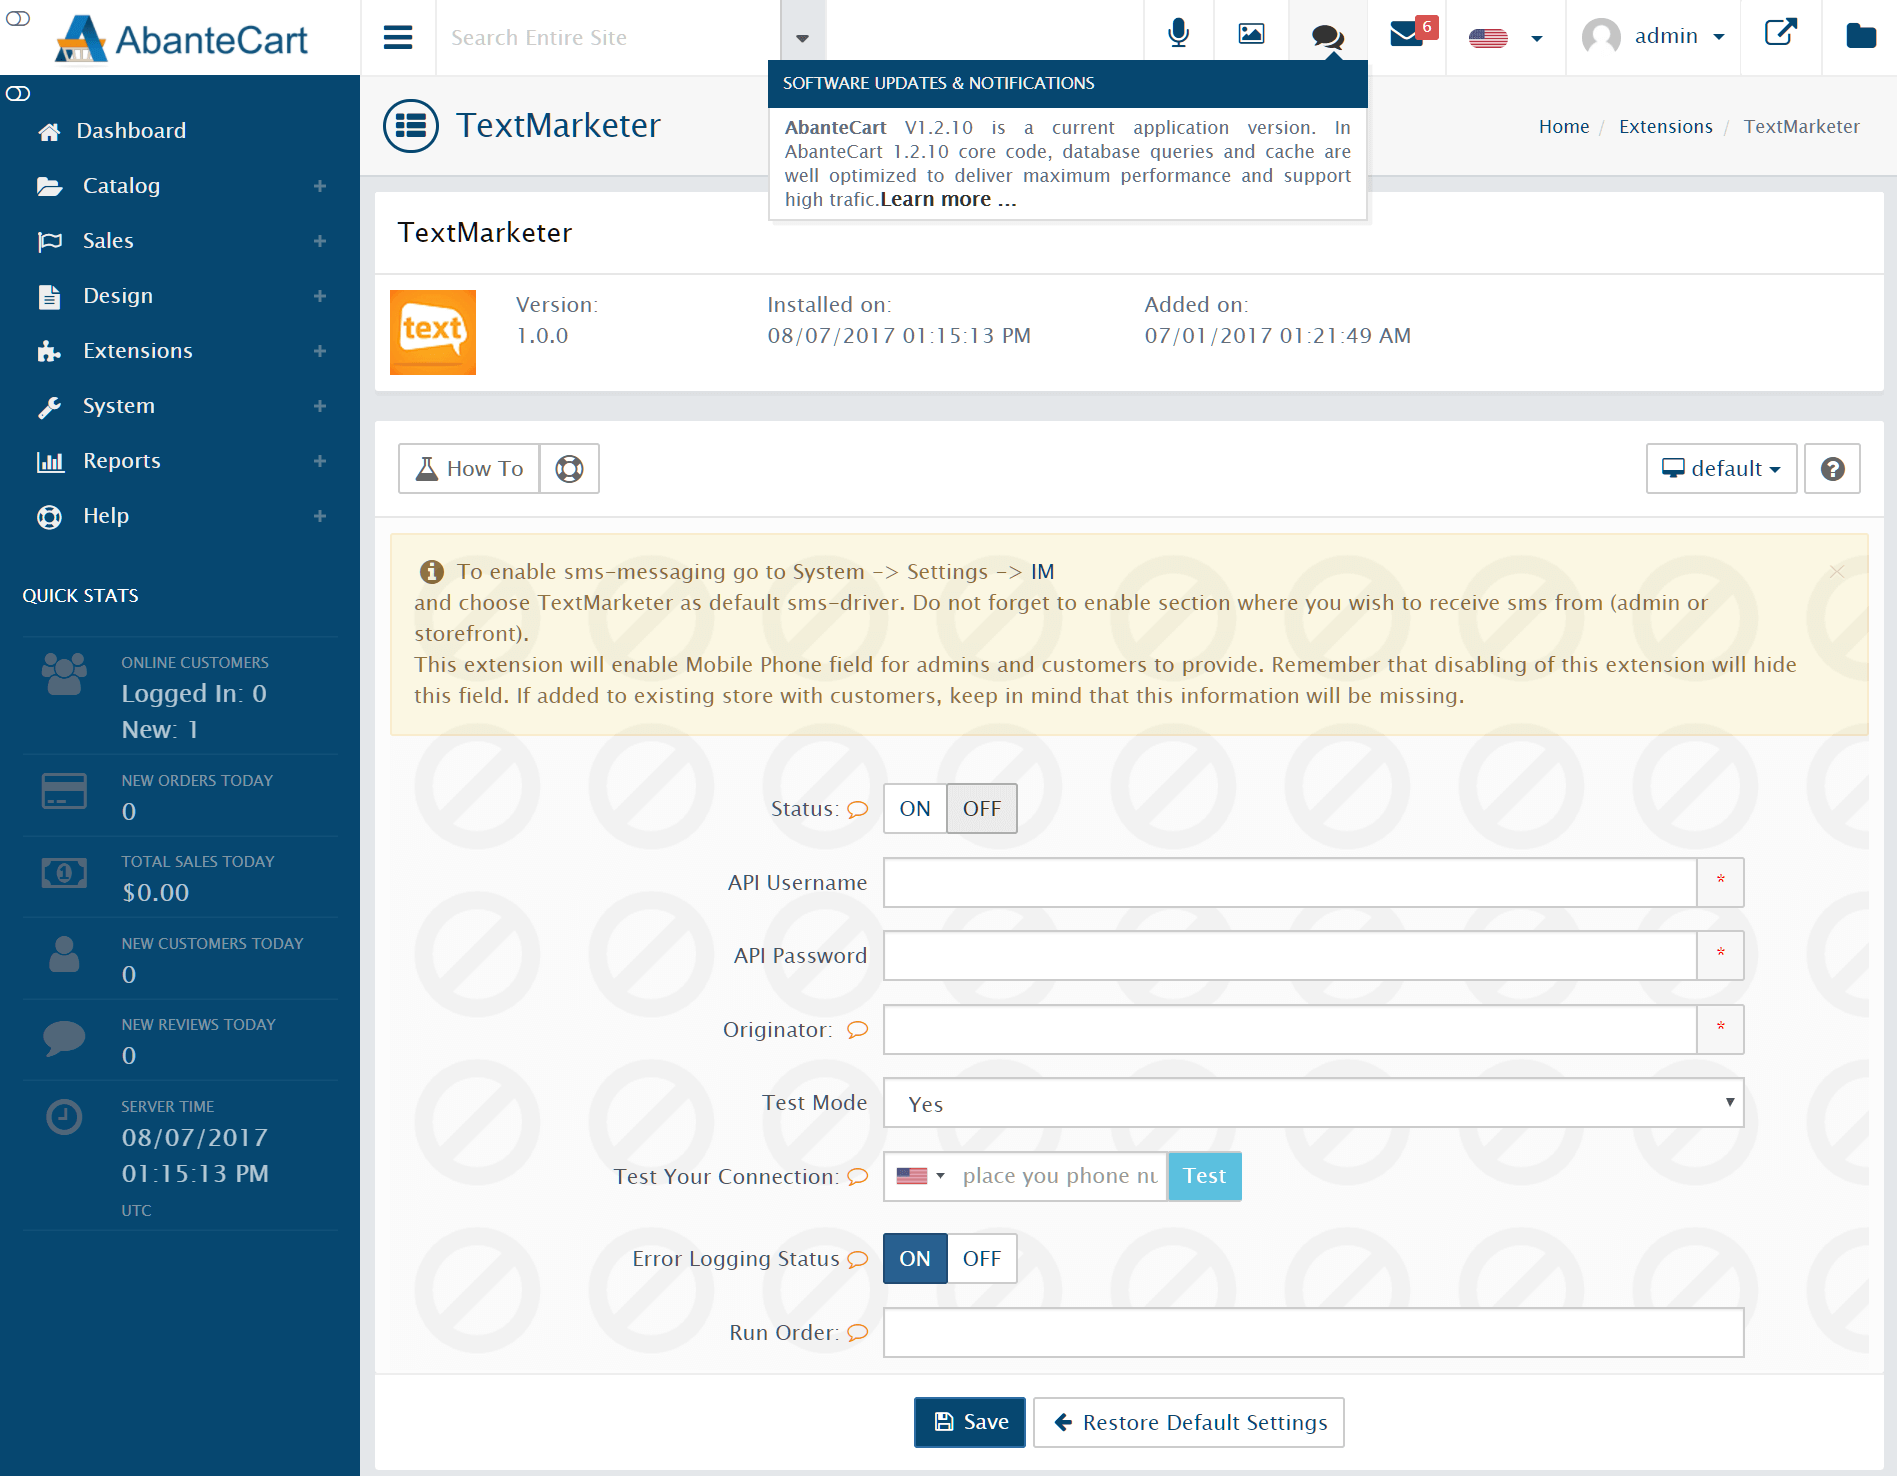Click the Save button
1897x1476 pixels.
[x=970, y=1422]
